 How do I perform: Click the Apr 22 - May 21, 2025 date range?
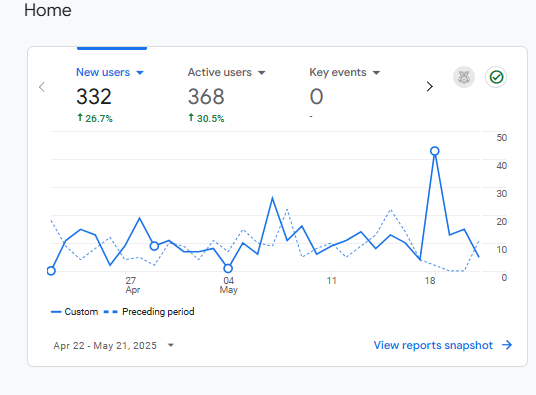tap(105, 345)
